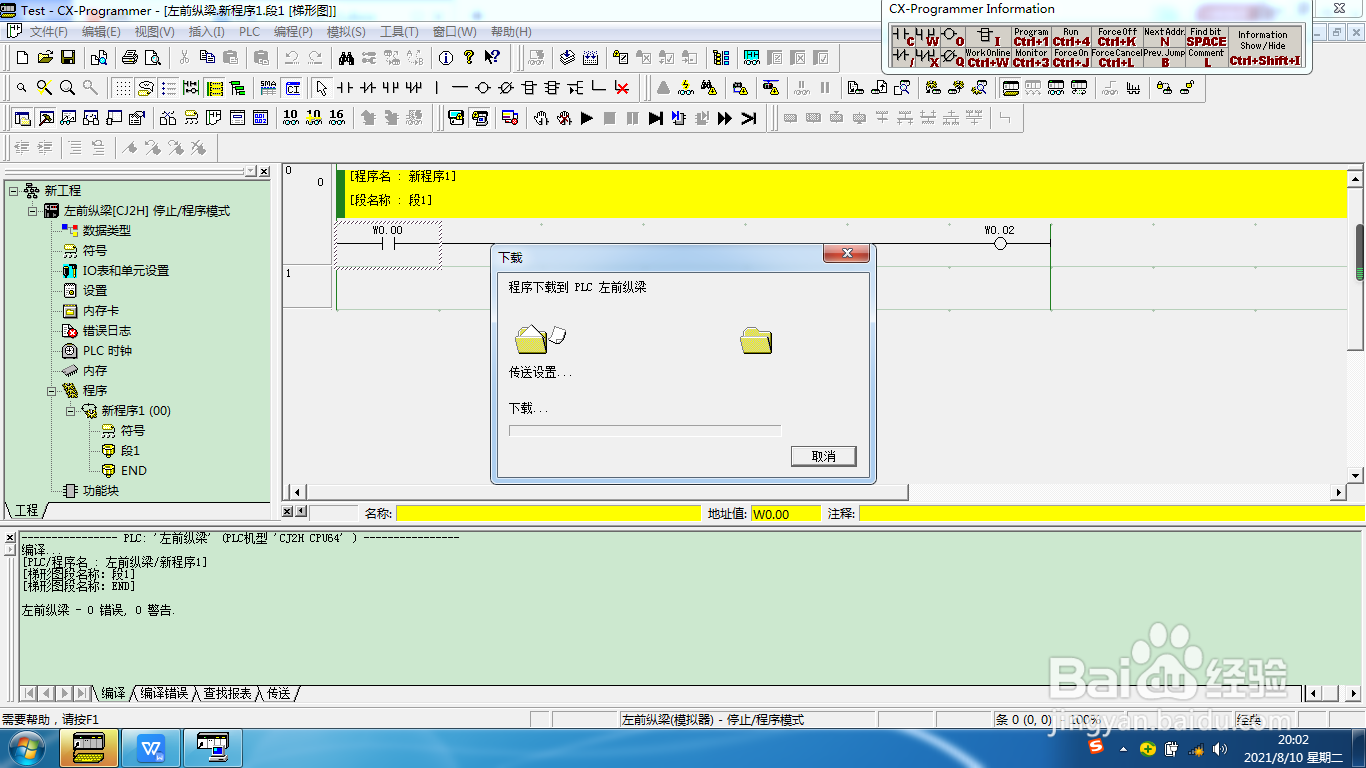Image resolution: width=1366 pixels, height=768 pixels.
Task: Click 取消 button in download dialog
Action: (x=824, y=456)
